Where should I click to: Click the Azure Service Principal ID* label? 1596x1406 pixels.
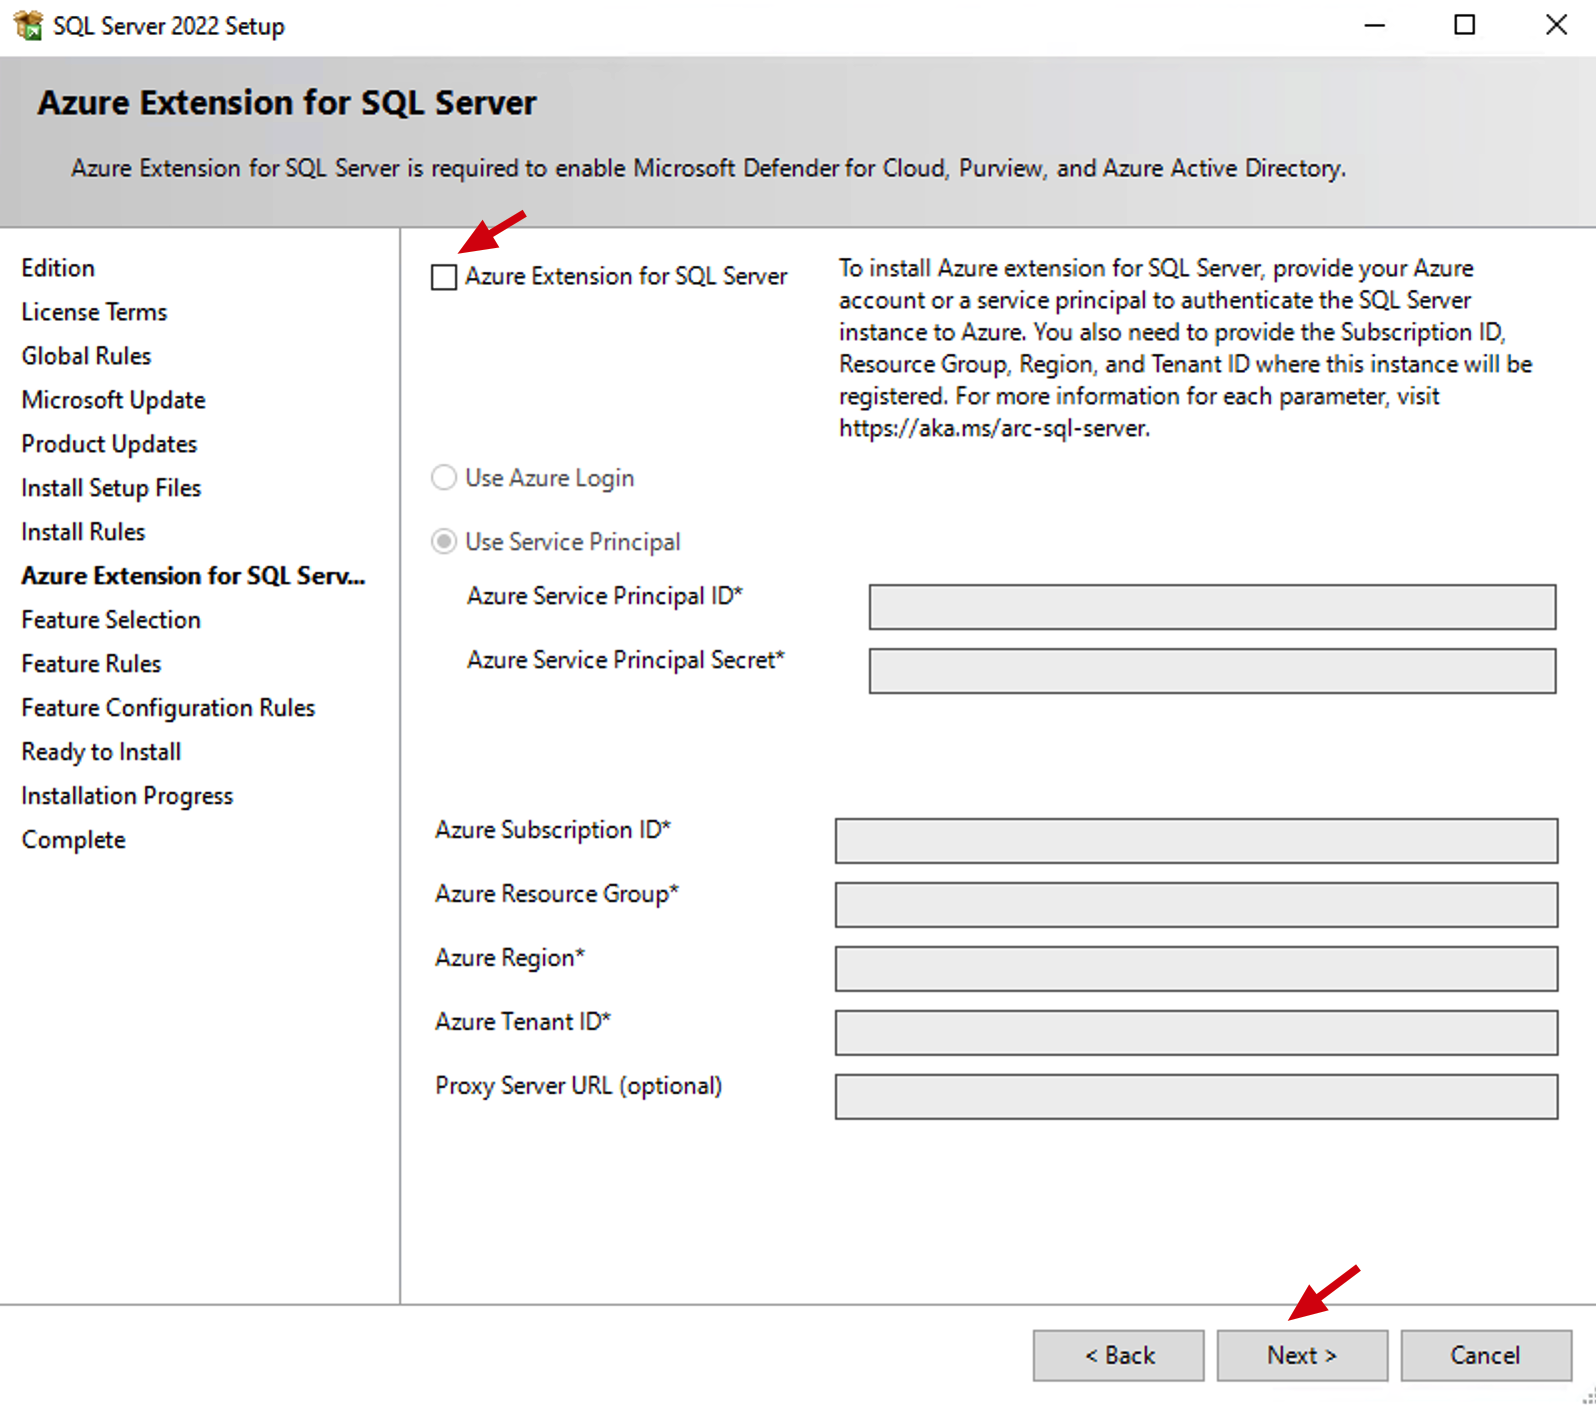click(x=605, y=596)
